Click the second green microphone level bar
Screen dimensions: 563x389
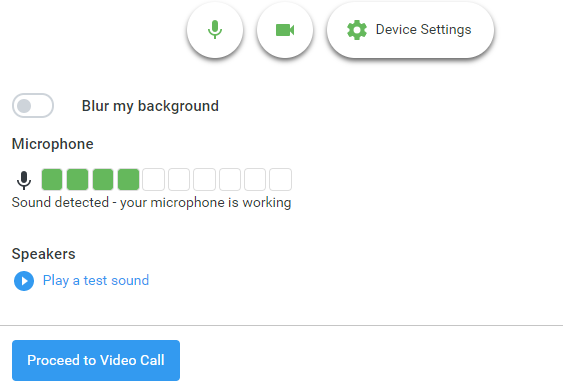(78, 179)
